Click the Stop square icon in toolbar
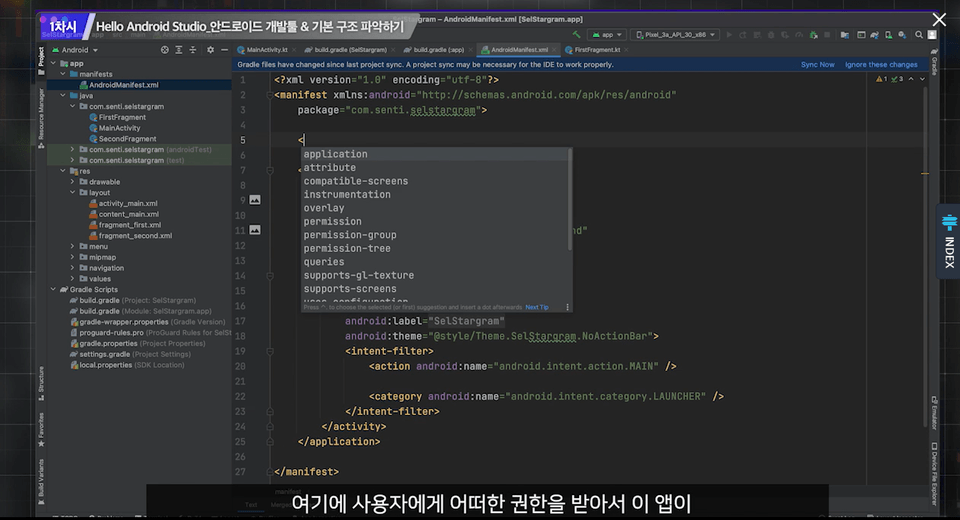 coord(827,35)
